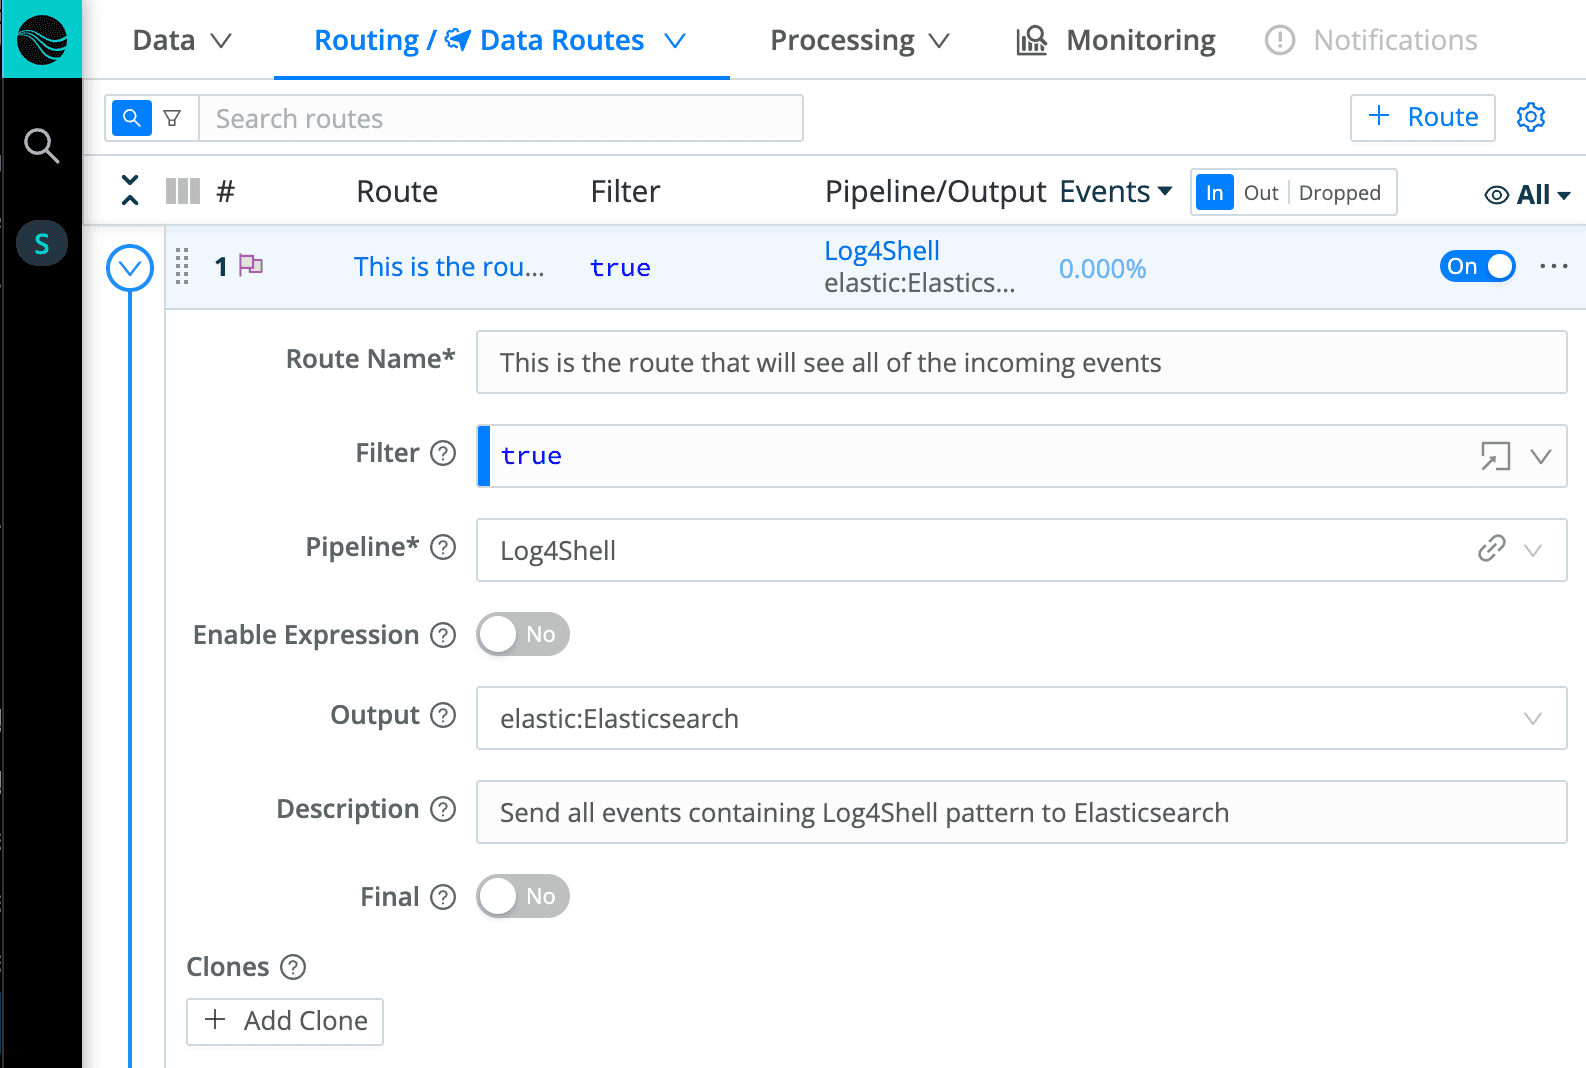Click the Add Clone button

285,1021
